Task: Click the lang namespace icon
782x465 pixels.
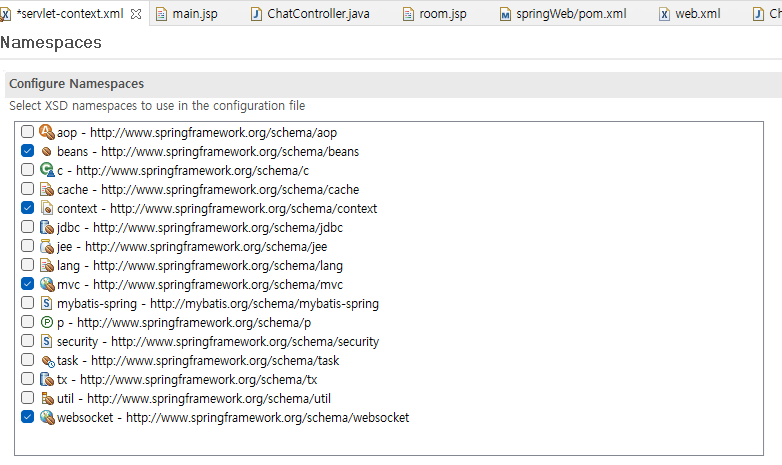Action: tap(47, 265)
